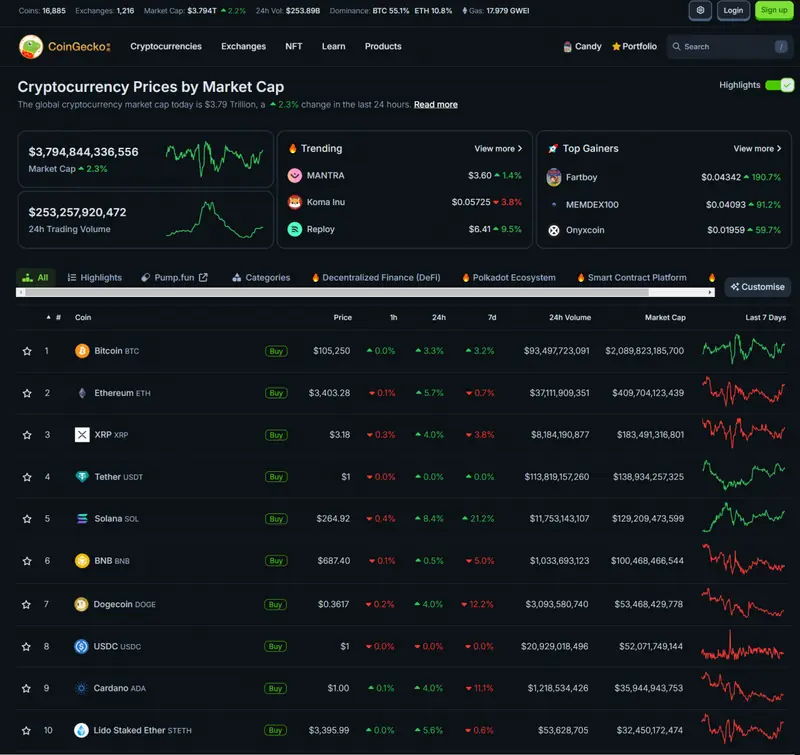
Task: Click the Lido Staked Ether icon
Action: tap(81, 730)
